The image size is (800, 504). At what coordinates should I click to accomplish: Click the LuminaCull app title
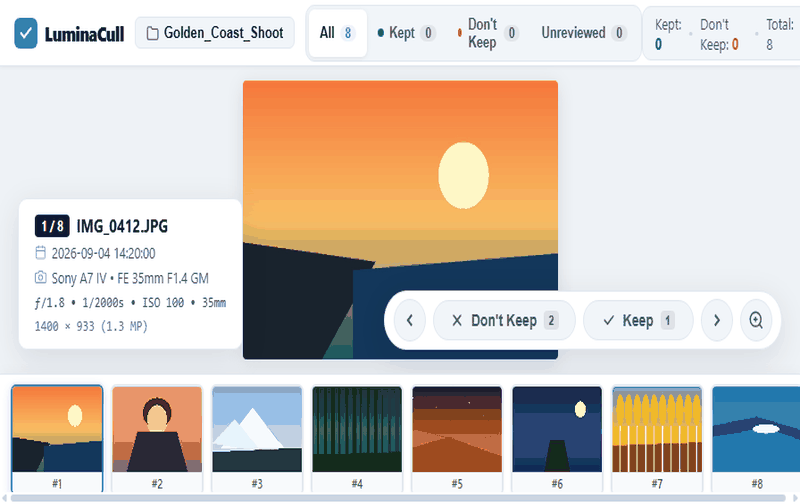pyautogui.click(x=84, y=34)
